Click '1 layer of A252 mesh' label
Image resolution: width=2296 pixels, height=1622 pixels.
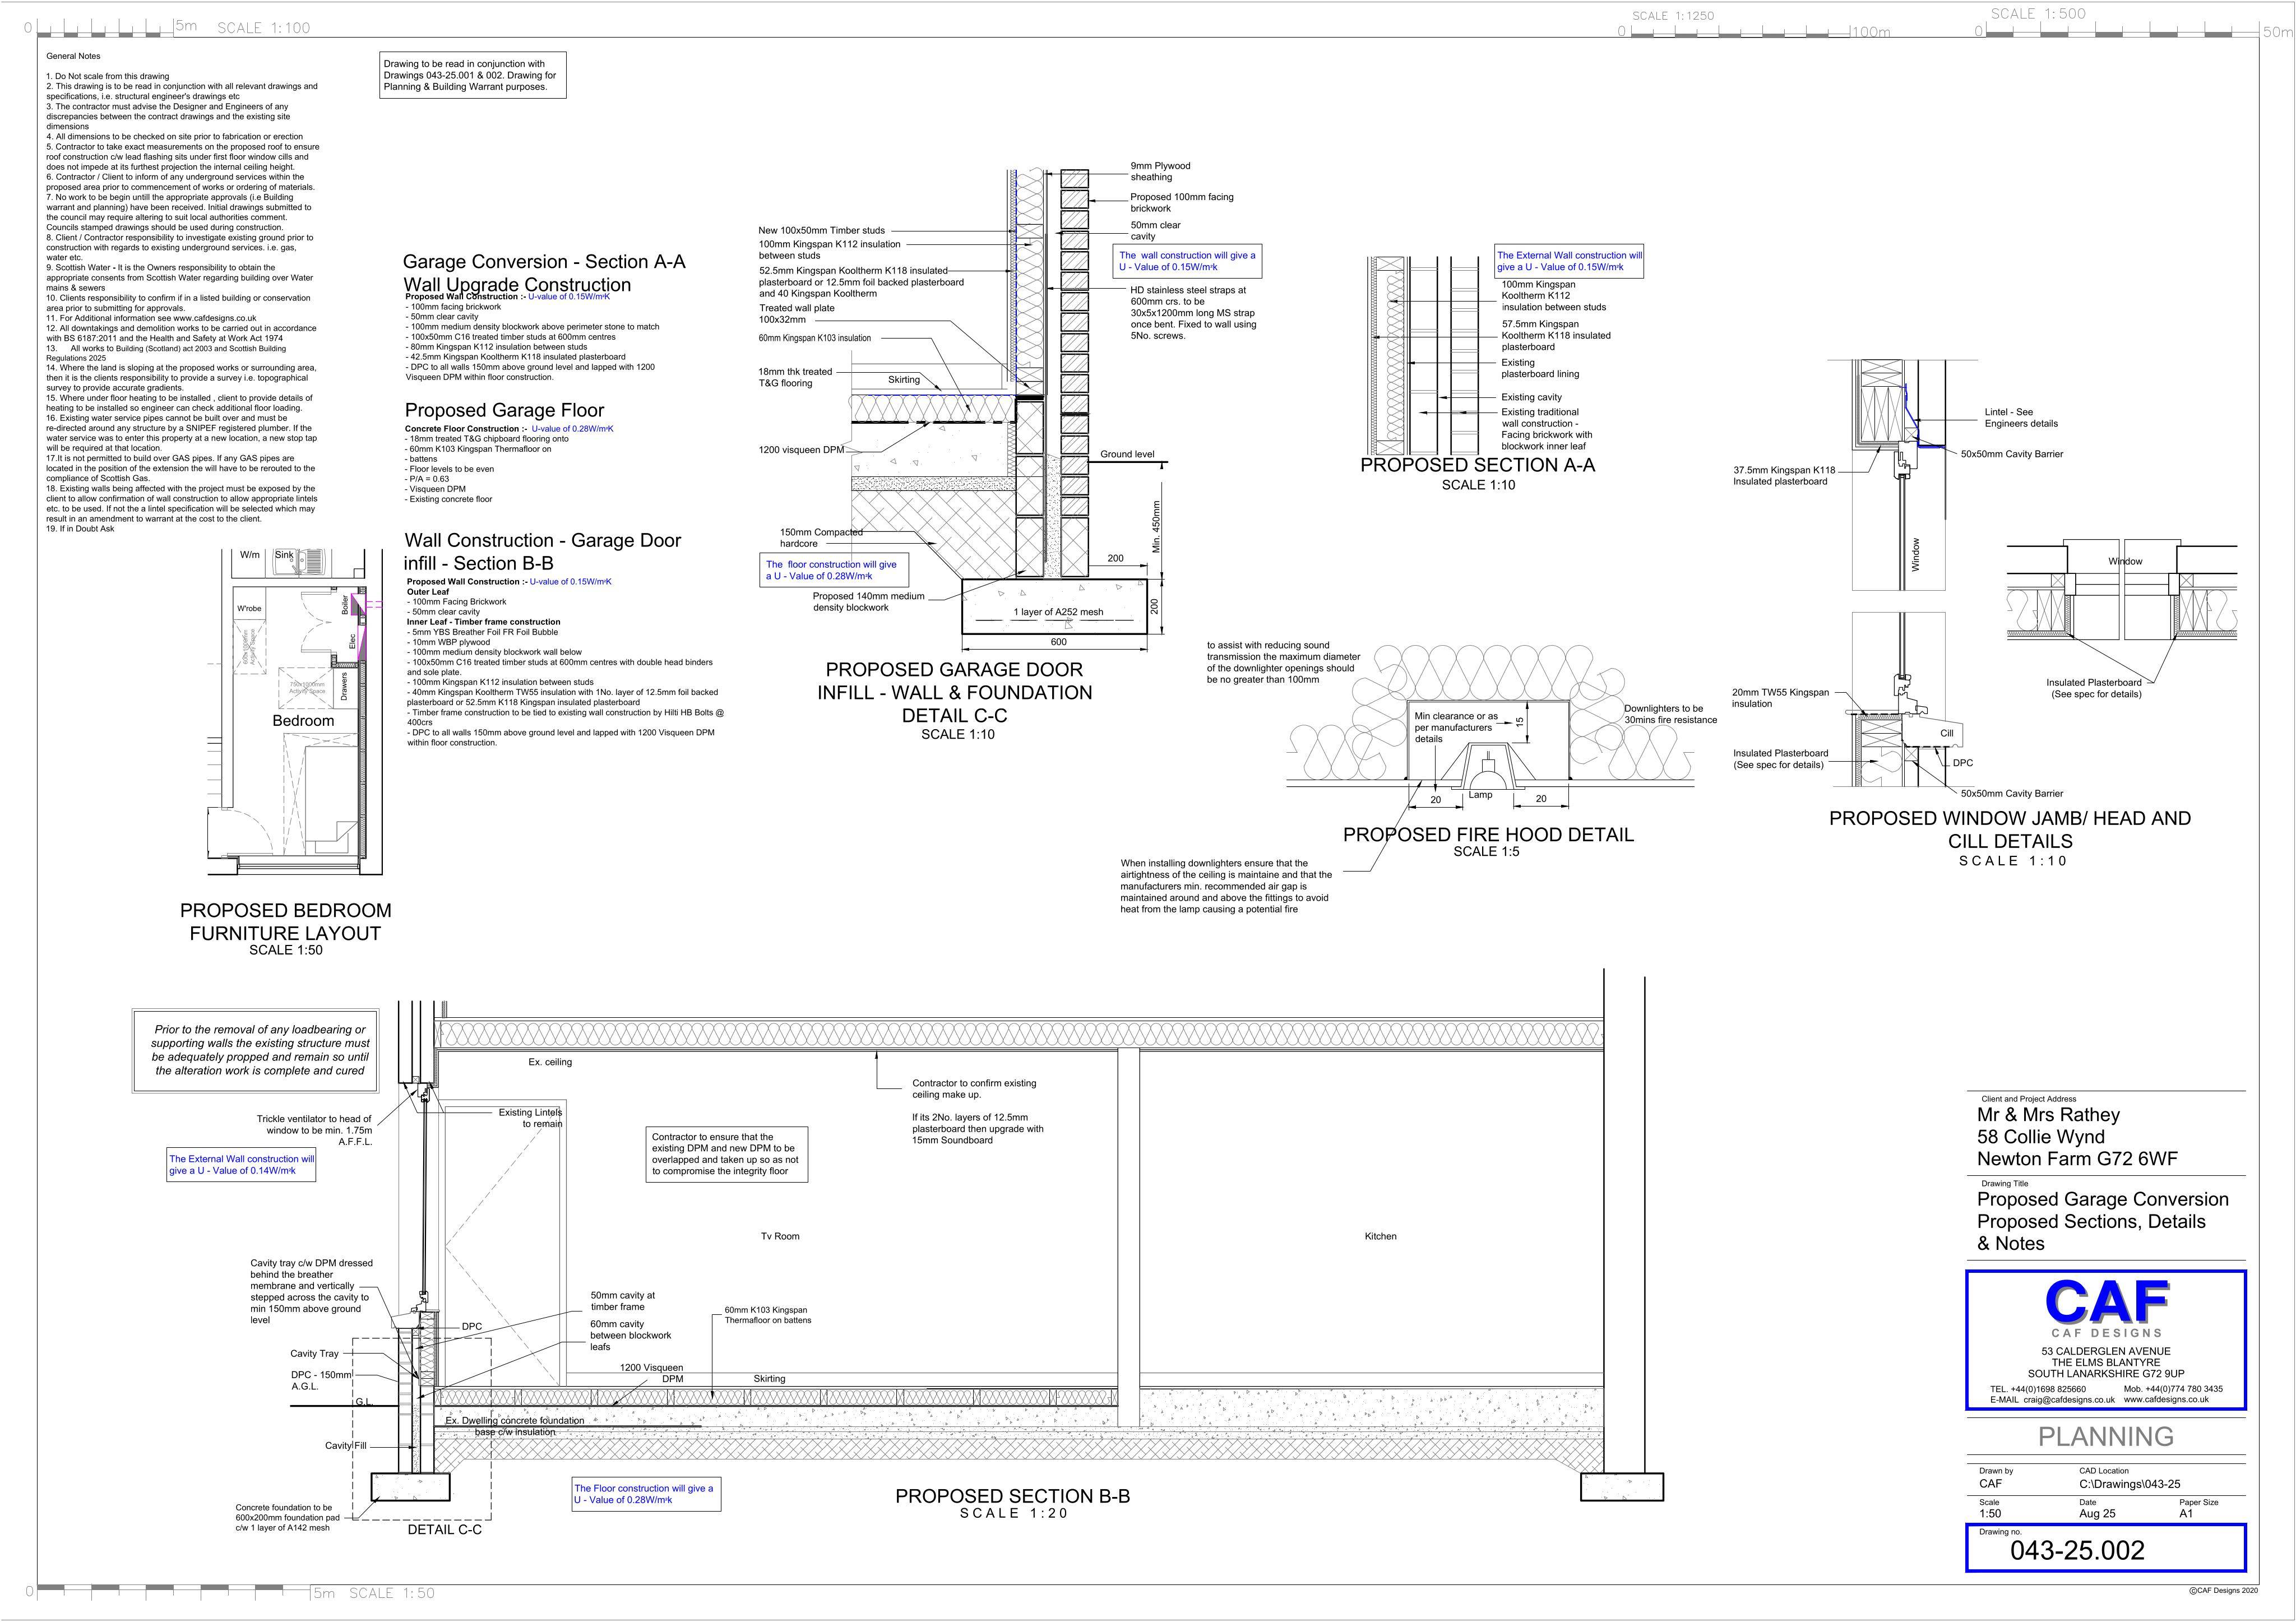1058,612
